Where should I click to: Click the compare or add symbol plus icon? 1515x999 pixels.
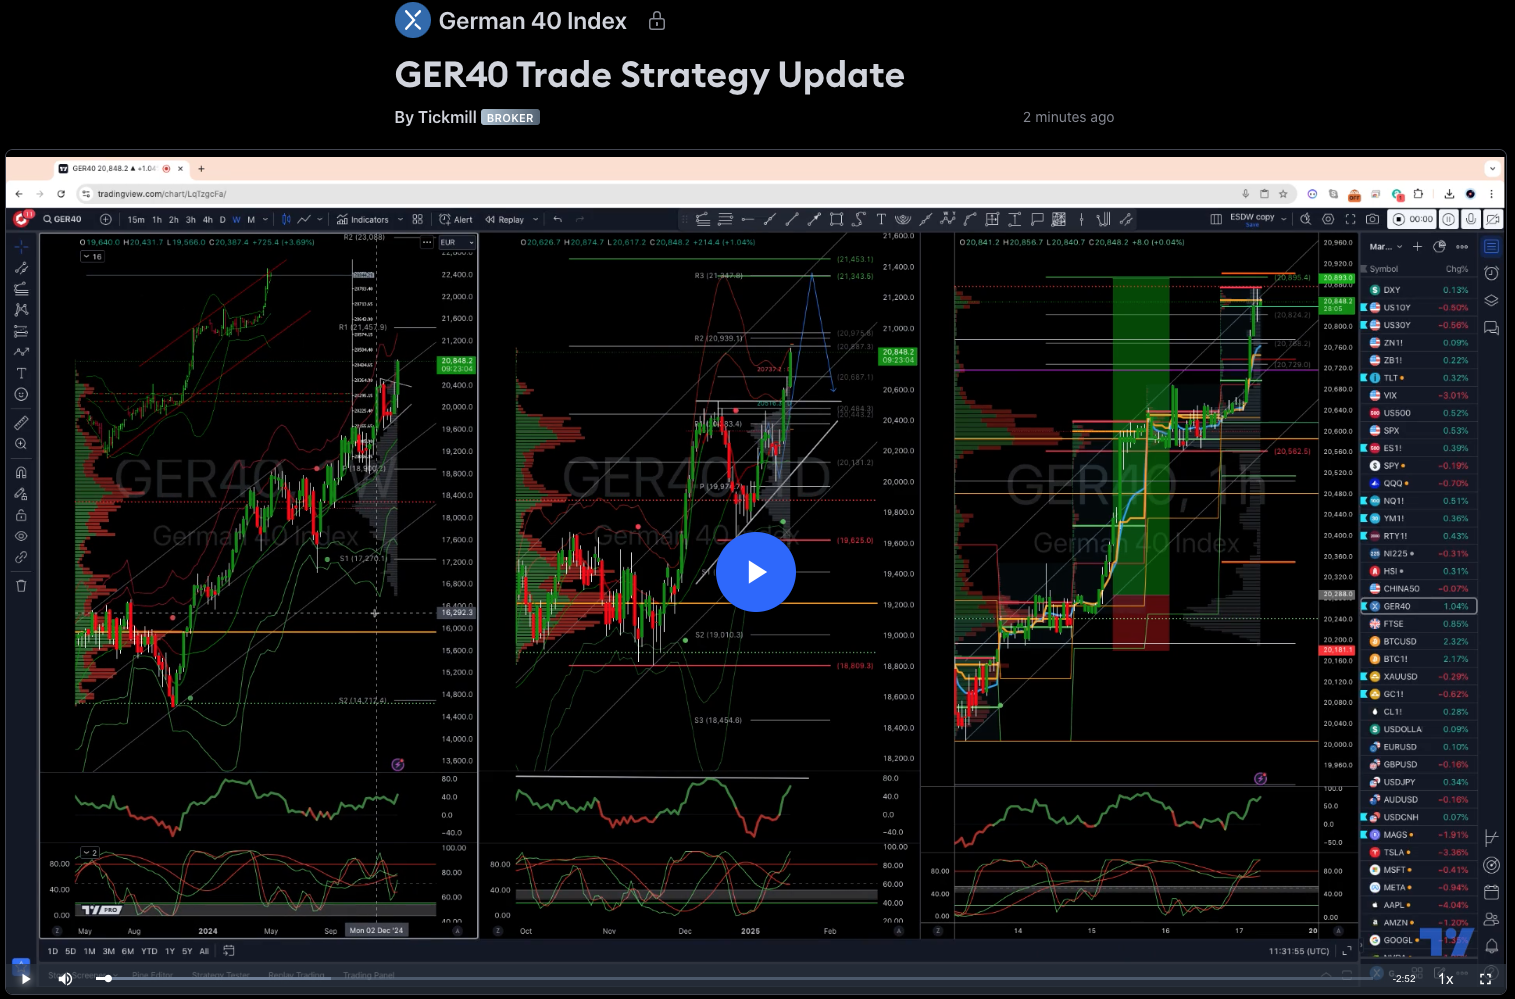click(105, 219)
